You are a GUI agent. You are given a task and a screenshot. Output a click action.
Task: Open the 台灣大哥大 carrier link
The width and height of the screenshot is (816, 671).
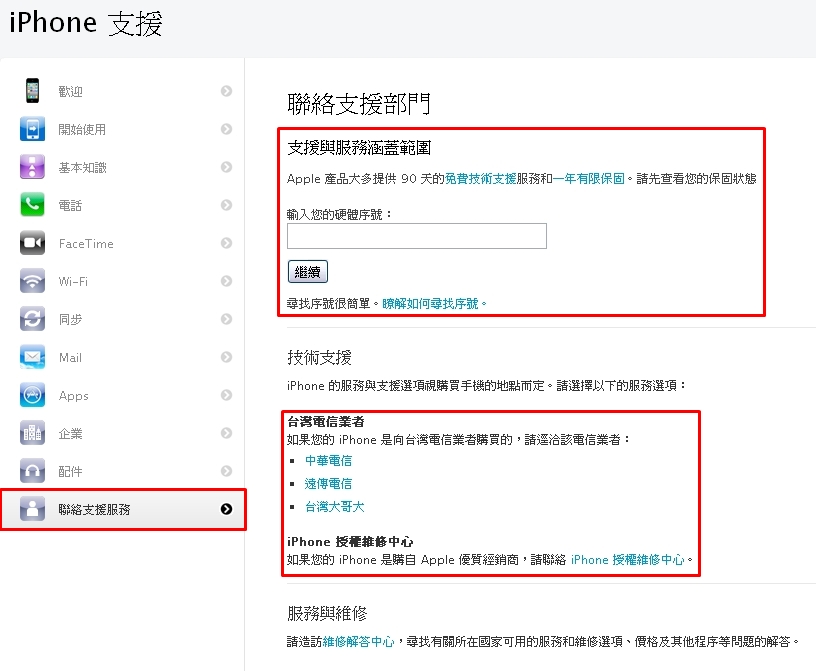click(335, 507)
